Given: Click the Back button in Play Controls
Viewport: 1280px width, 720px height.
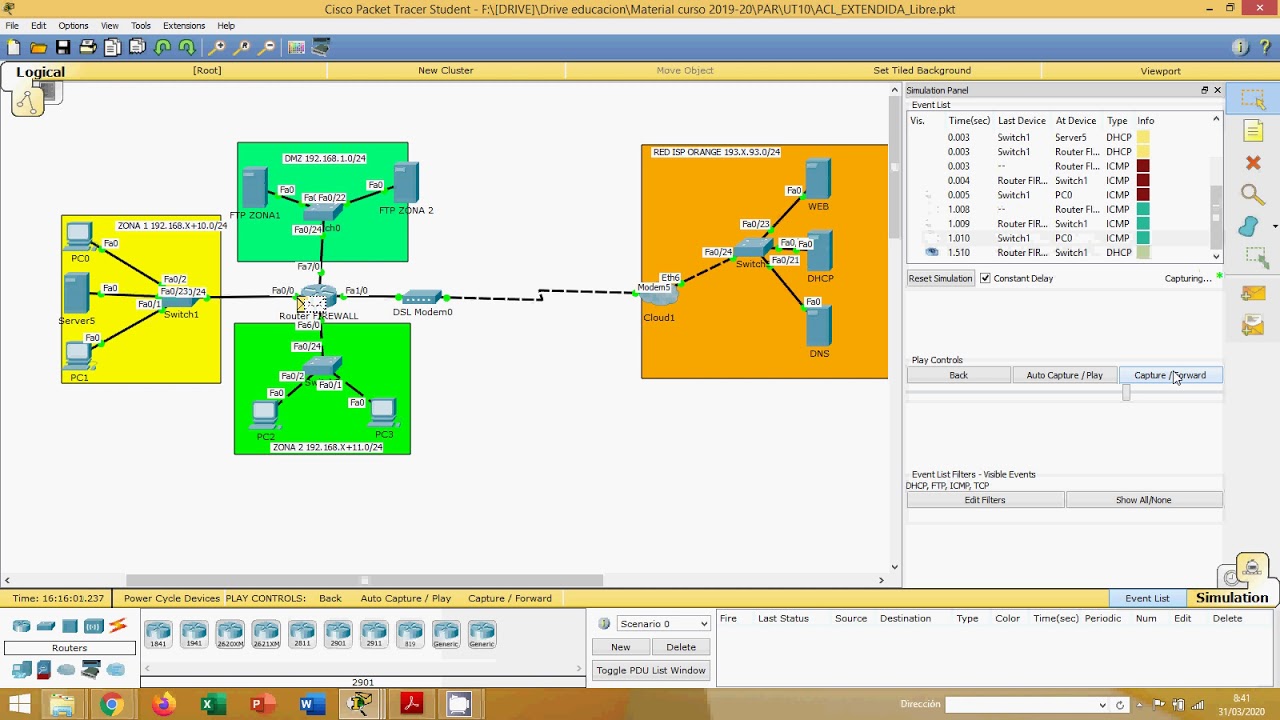Looking at the screenshot, I should 958,375.
